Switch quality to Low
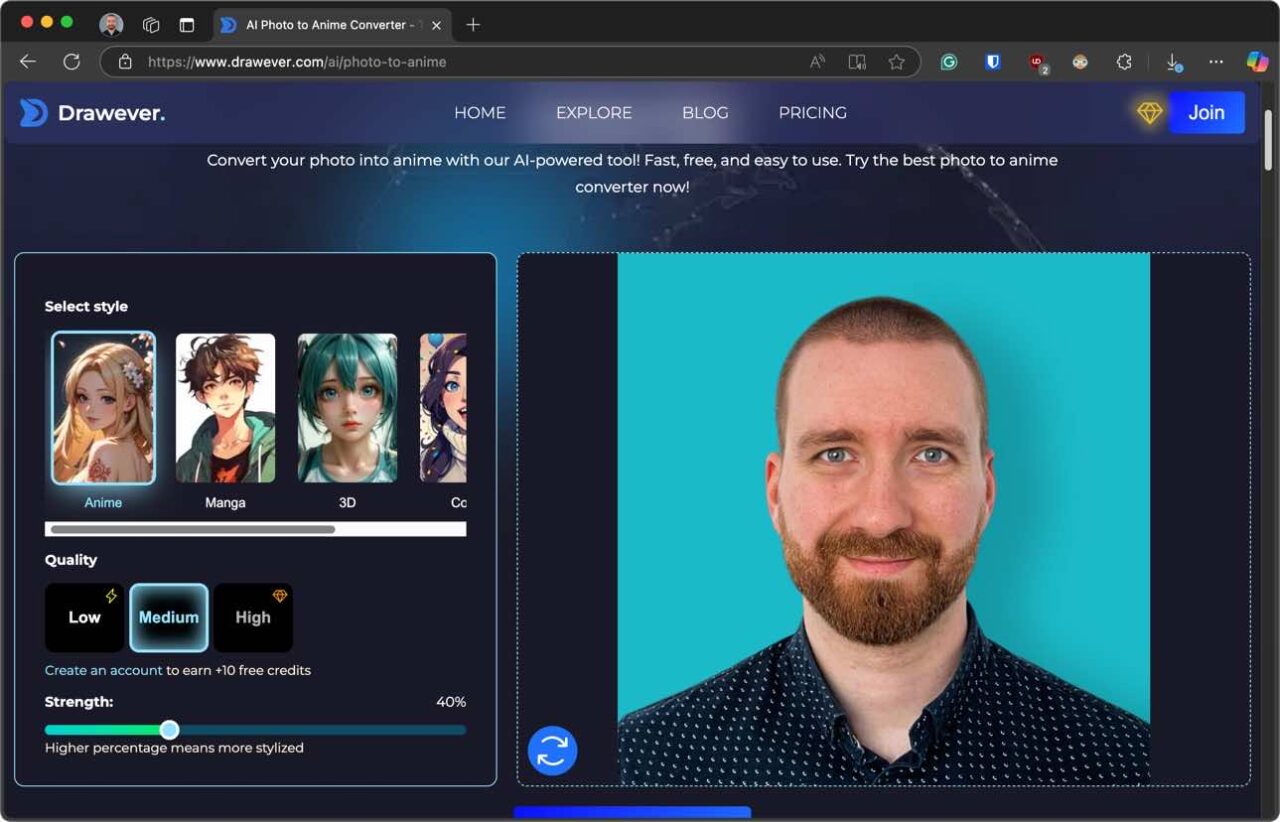1280x822 pixels. tap(84, 617)
